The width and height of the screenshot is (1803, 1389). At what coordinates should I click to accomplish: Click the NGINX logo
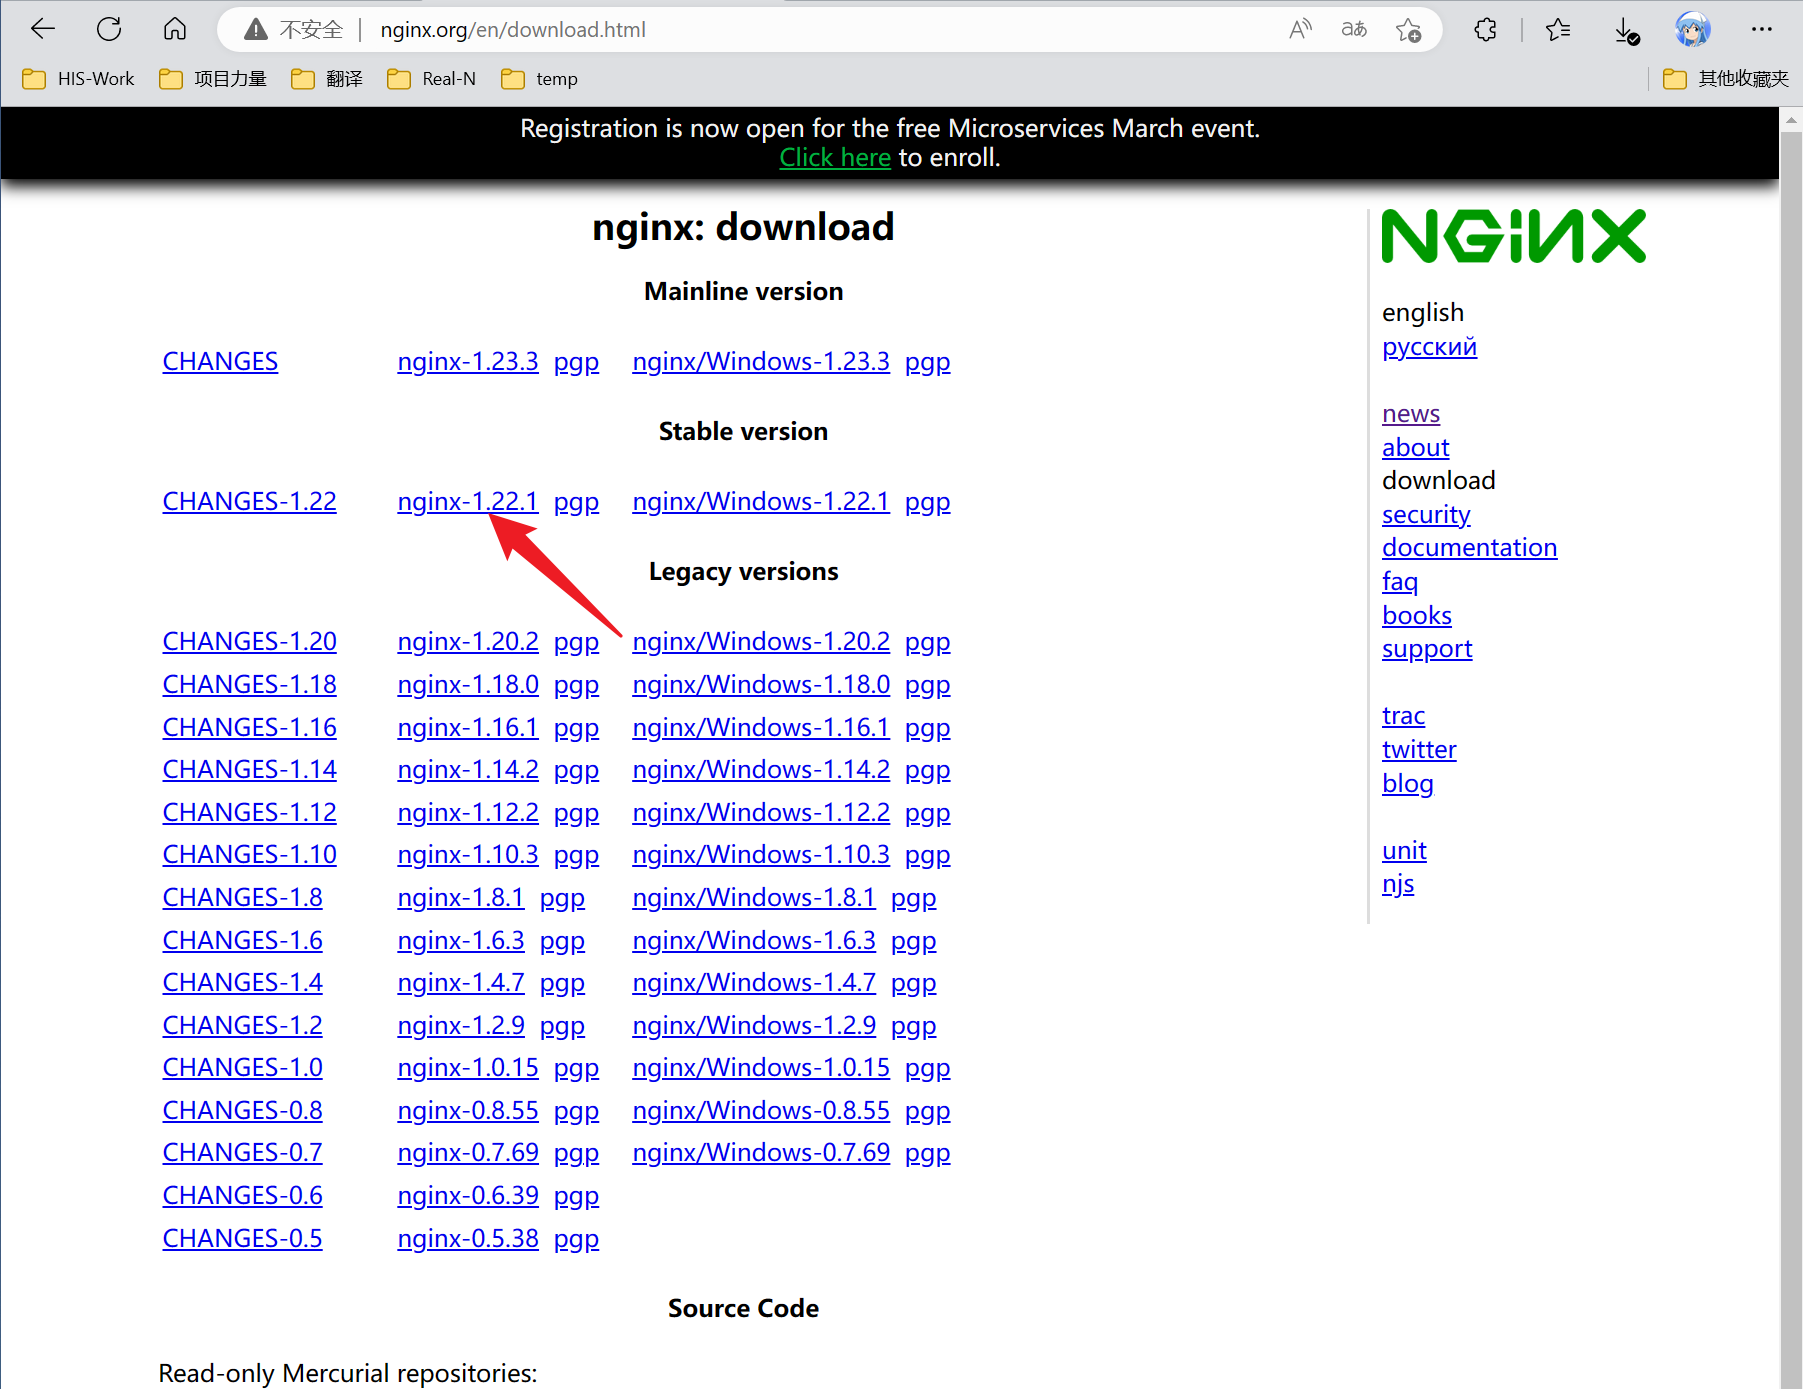point(1513,236)
